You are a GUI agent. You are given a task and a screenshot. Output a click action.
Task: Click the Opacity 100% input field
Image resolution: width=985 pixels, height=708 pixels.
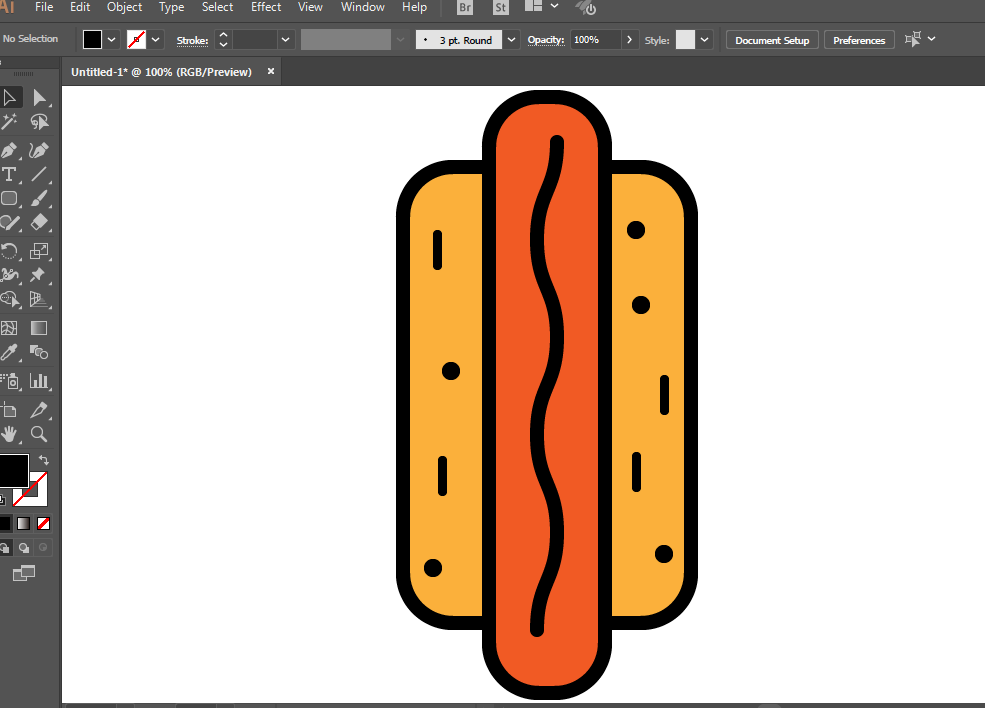(x=595, y=40)
